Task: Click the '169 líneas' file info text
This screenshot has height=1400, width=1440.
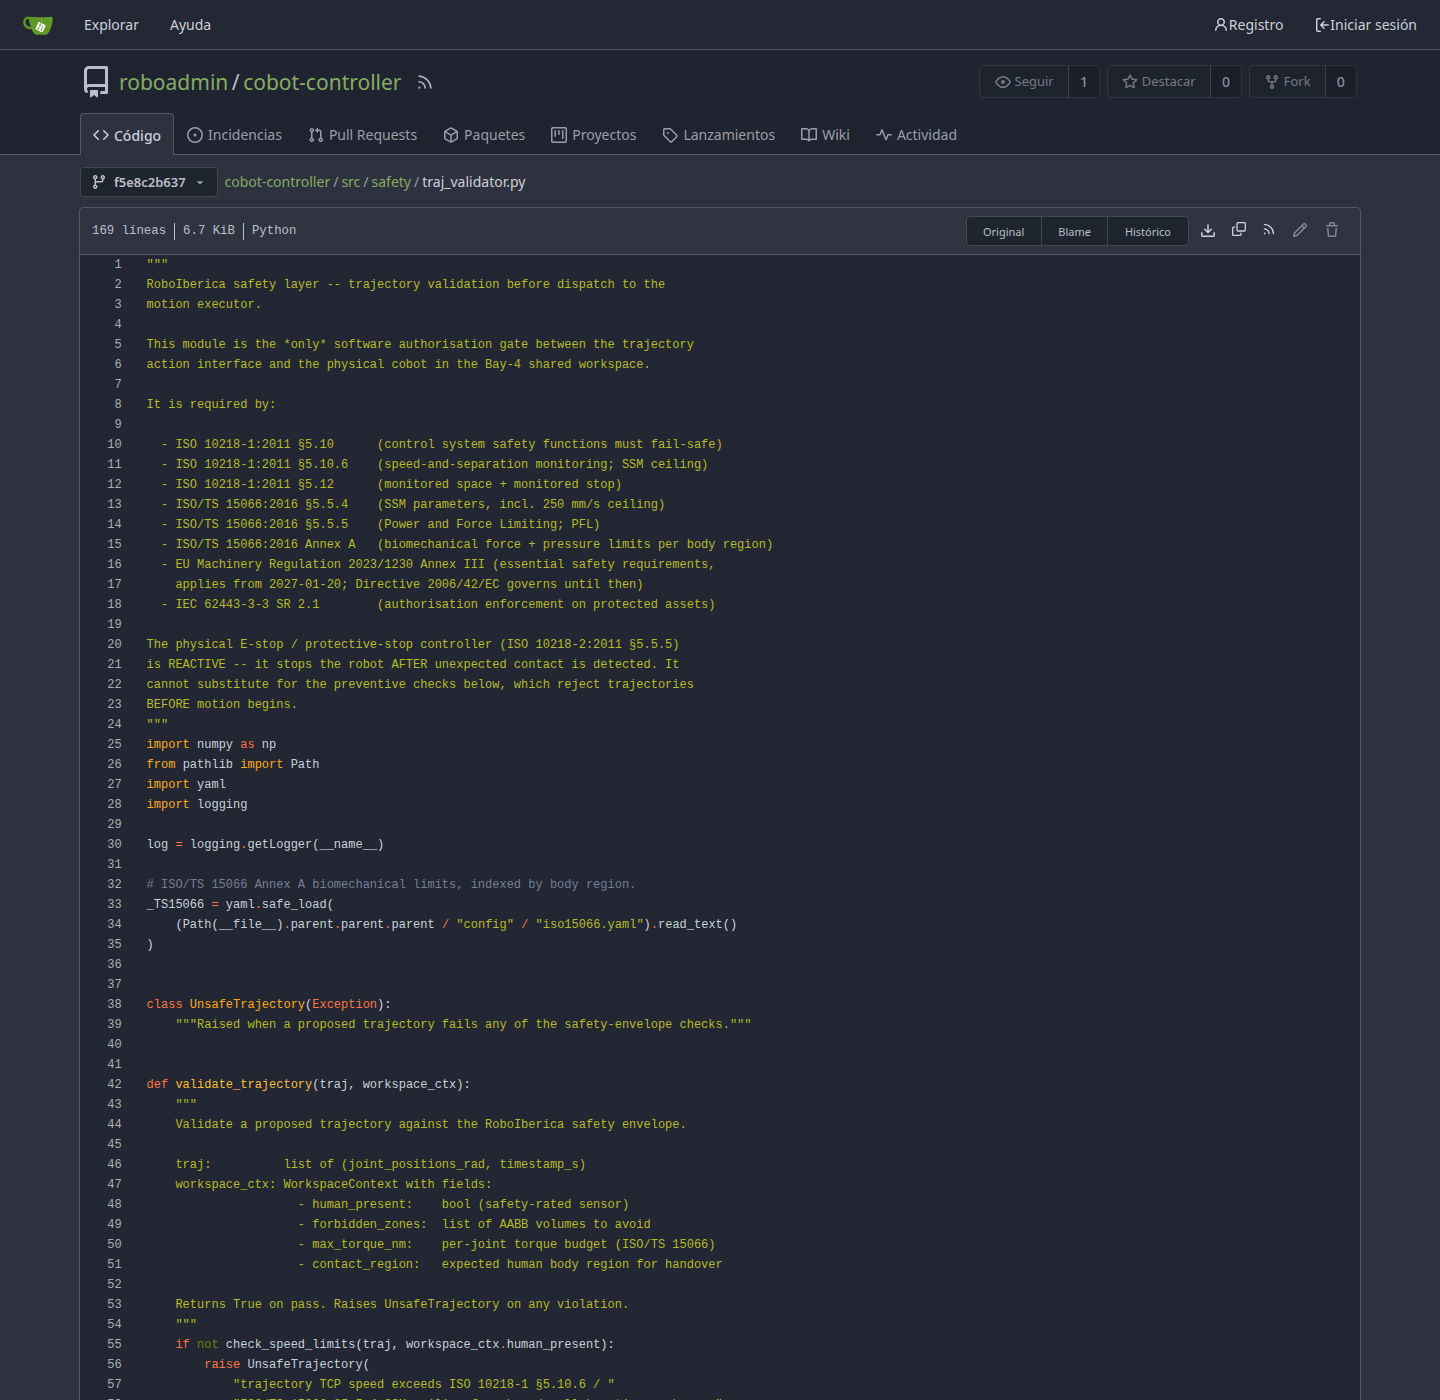Action: [129, 230]
